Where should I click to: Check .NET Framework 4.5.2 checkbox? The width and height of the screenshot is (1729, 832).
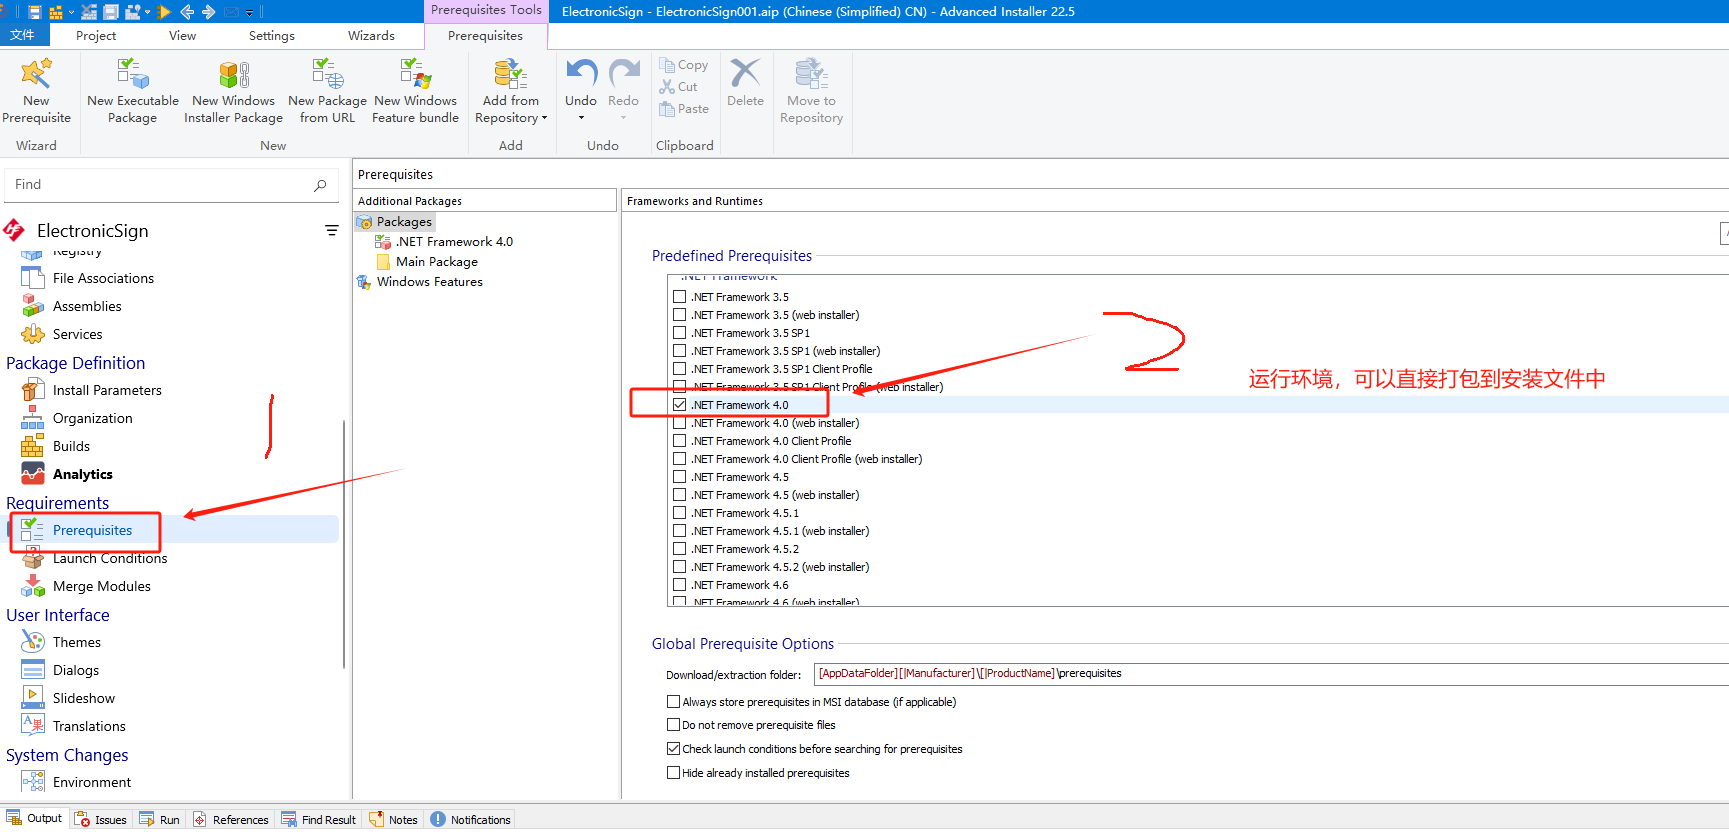(x=680, y=549)
